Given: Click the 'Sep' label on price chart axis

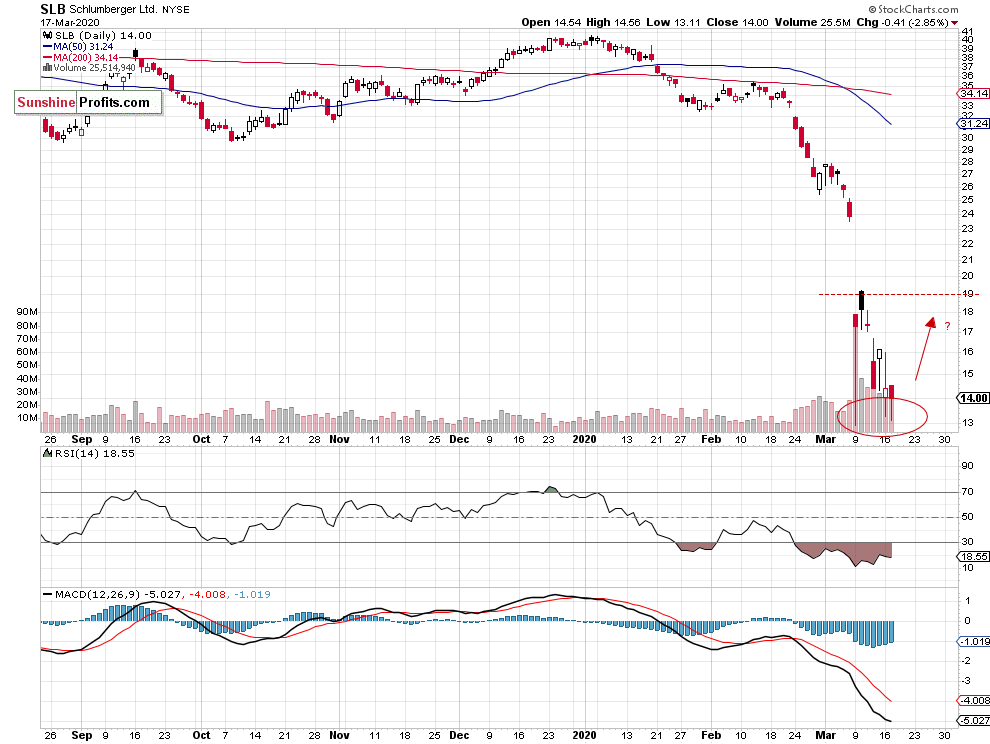Looking at the screenshot, I should tap(81, 439).
